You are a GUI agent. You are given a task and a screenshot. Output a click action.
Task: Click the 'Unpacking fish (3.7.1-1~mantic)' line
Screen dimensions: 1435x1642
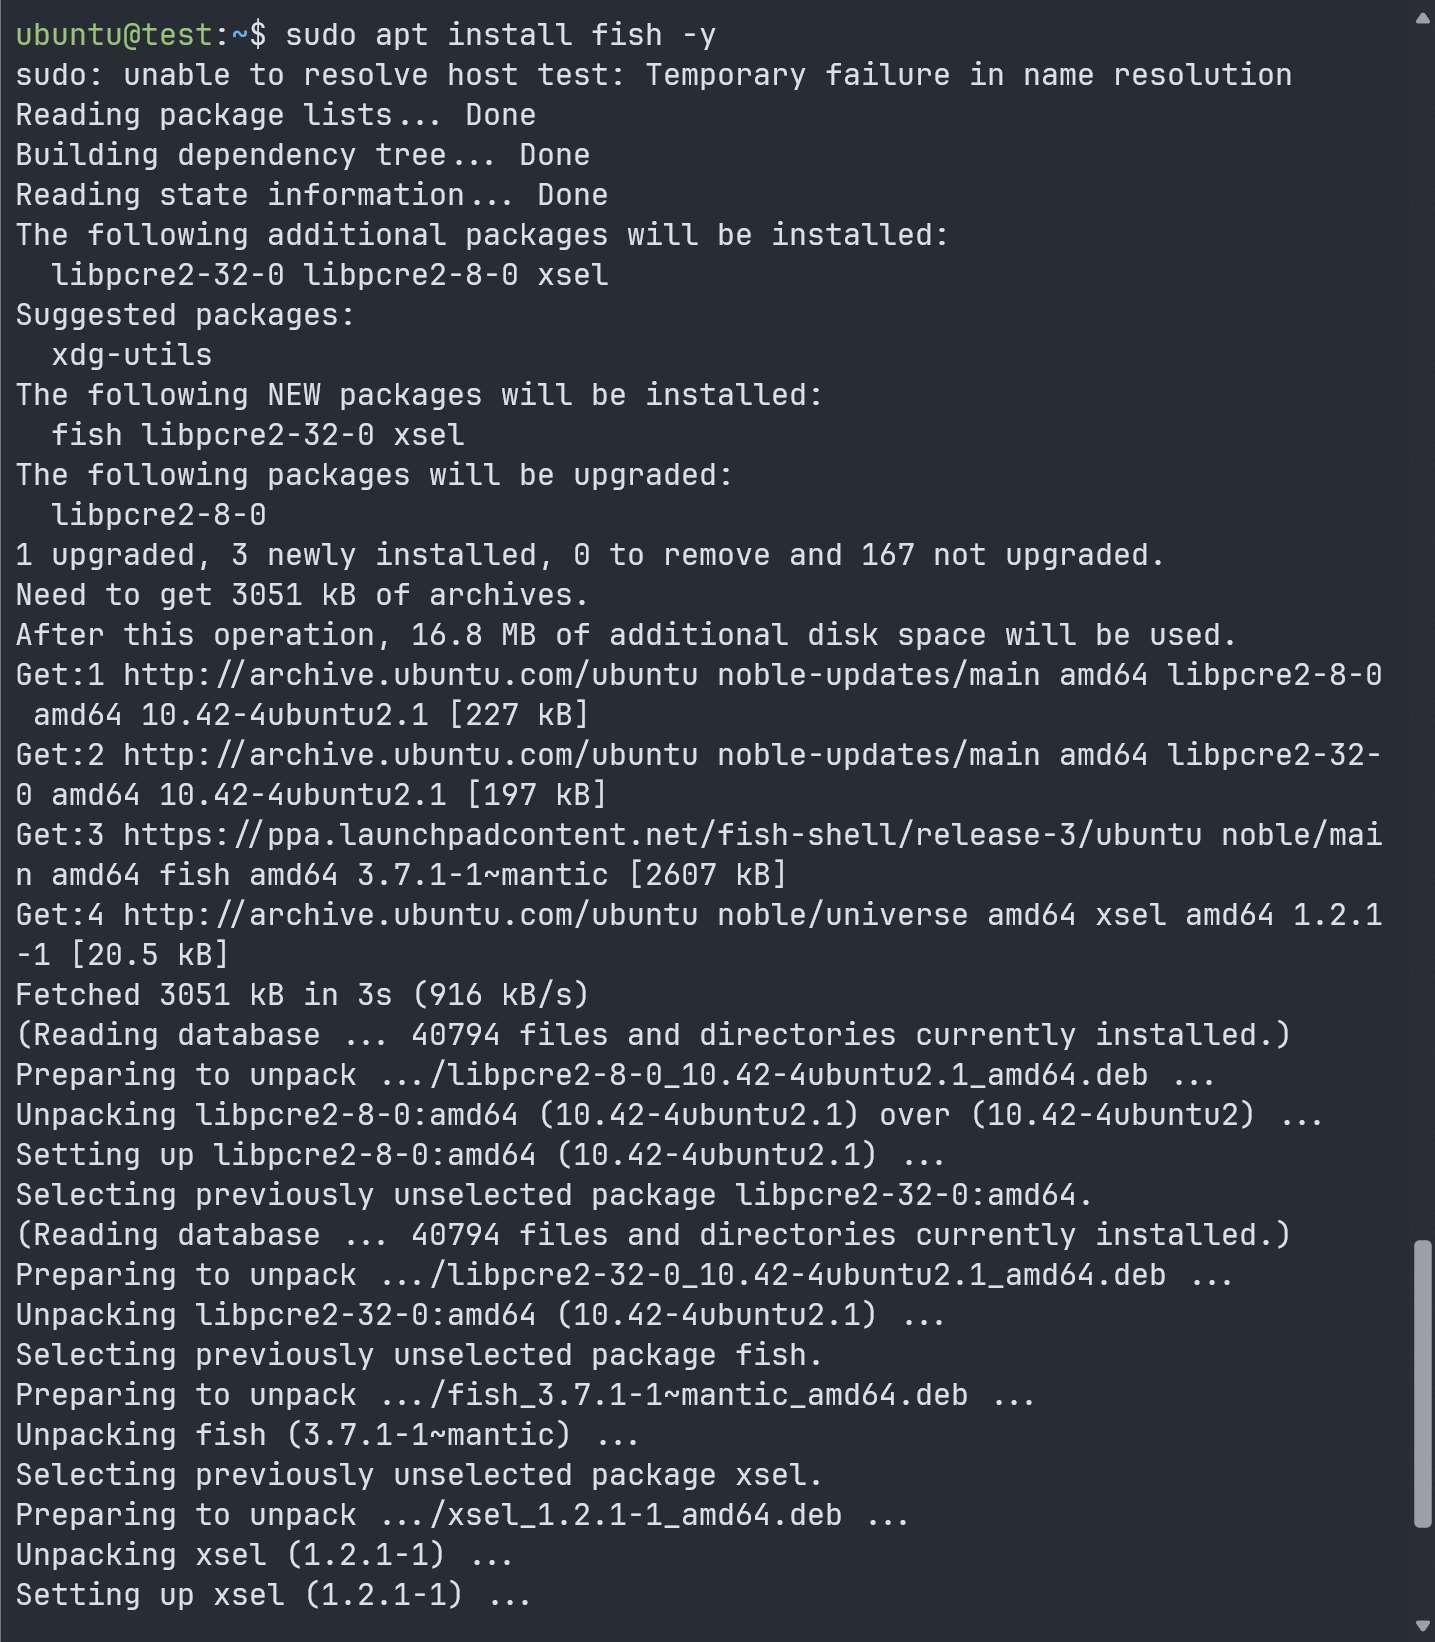[327, 1435]
